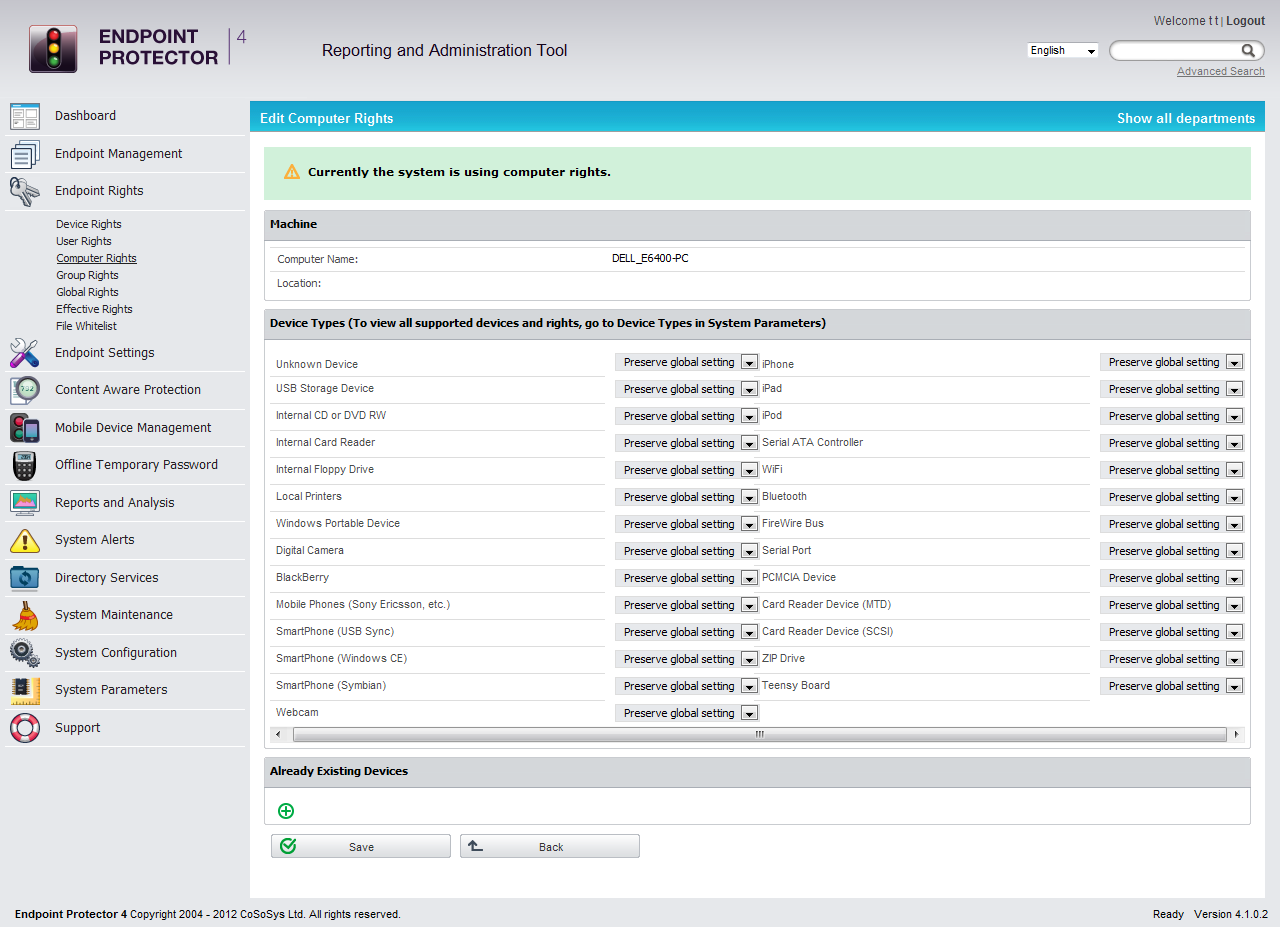Click the Mobile Device Management icon

tap(25, 428)
